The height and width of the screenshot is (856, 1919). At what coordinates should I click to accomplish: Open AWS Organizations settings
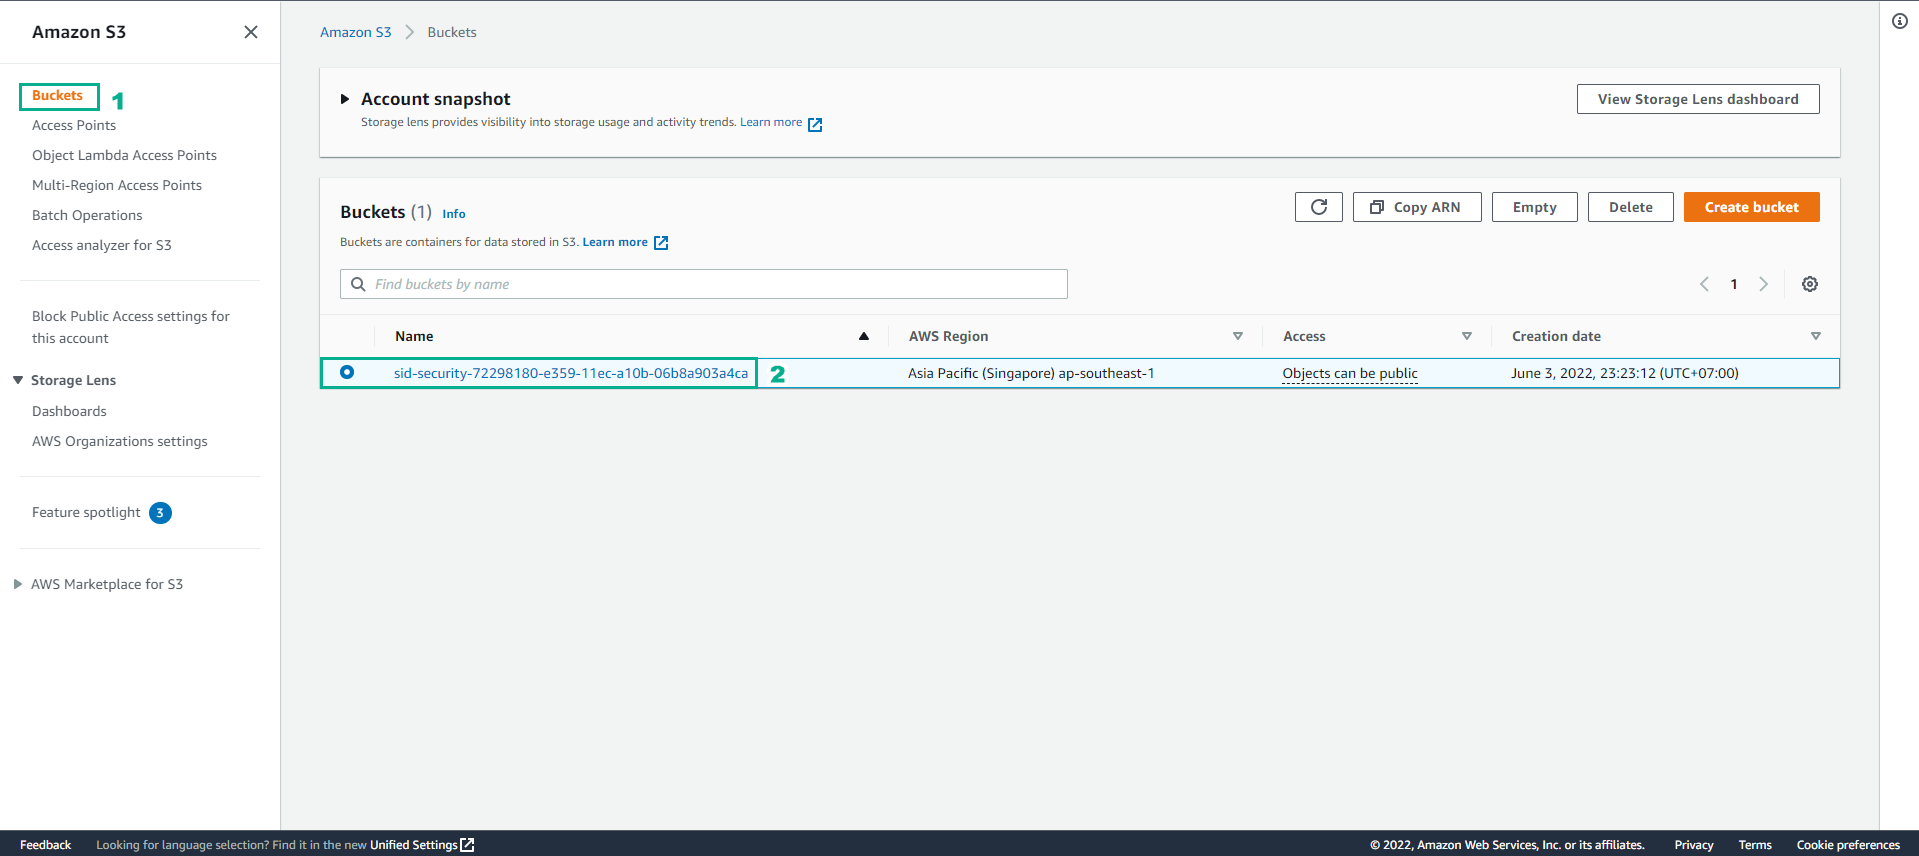(x=120, y=441)
